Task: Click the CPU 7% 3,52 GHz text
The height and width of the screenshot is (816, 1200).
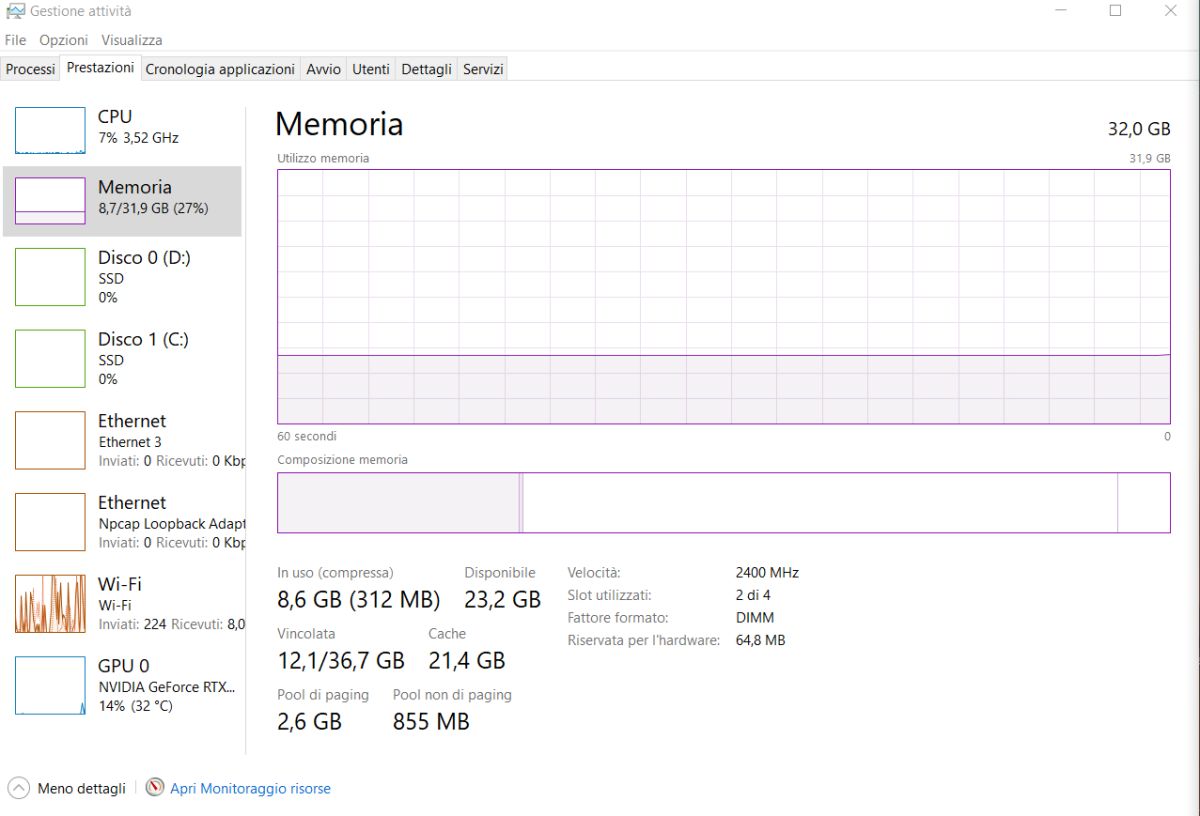Action: (x=138, y=138)
